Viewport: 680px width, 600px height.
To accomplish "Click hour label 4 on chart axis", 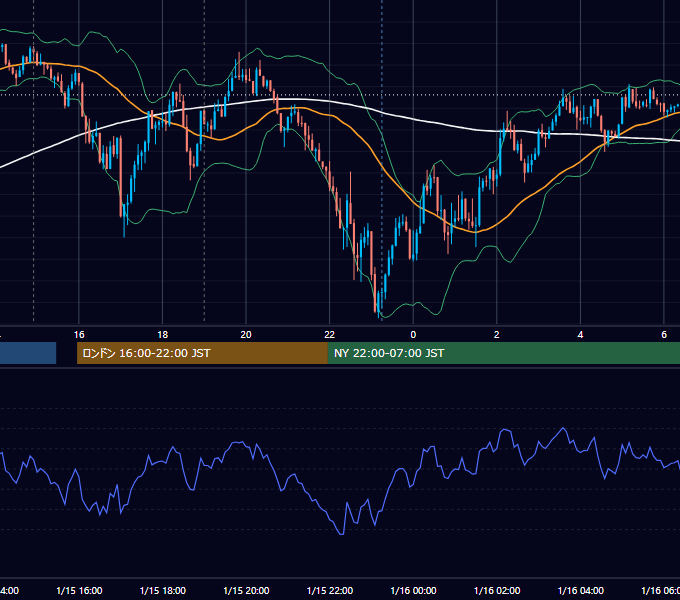I will coord(580,334).
